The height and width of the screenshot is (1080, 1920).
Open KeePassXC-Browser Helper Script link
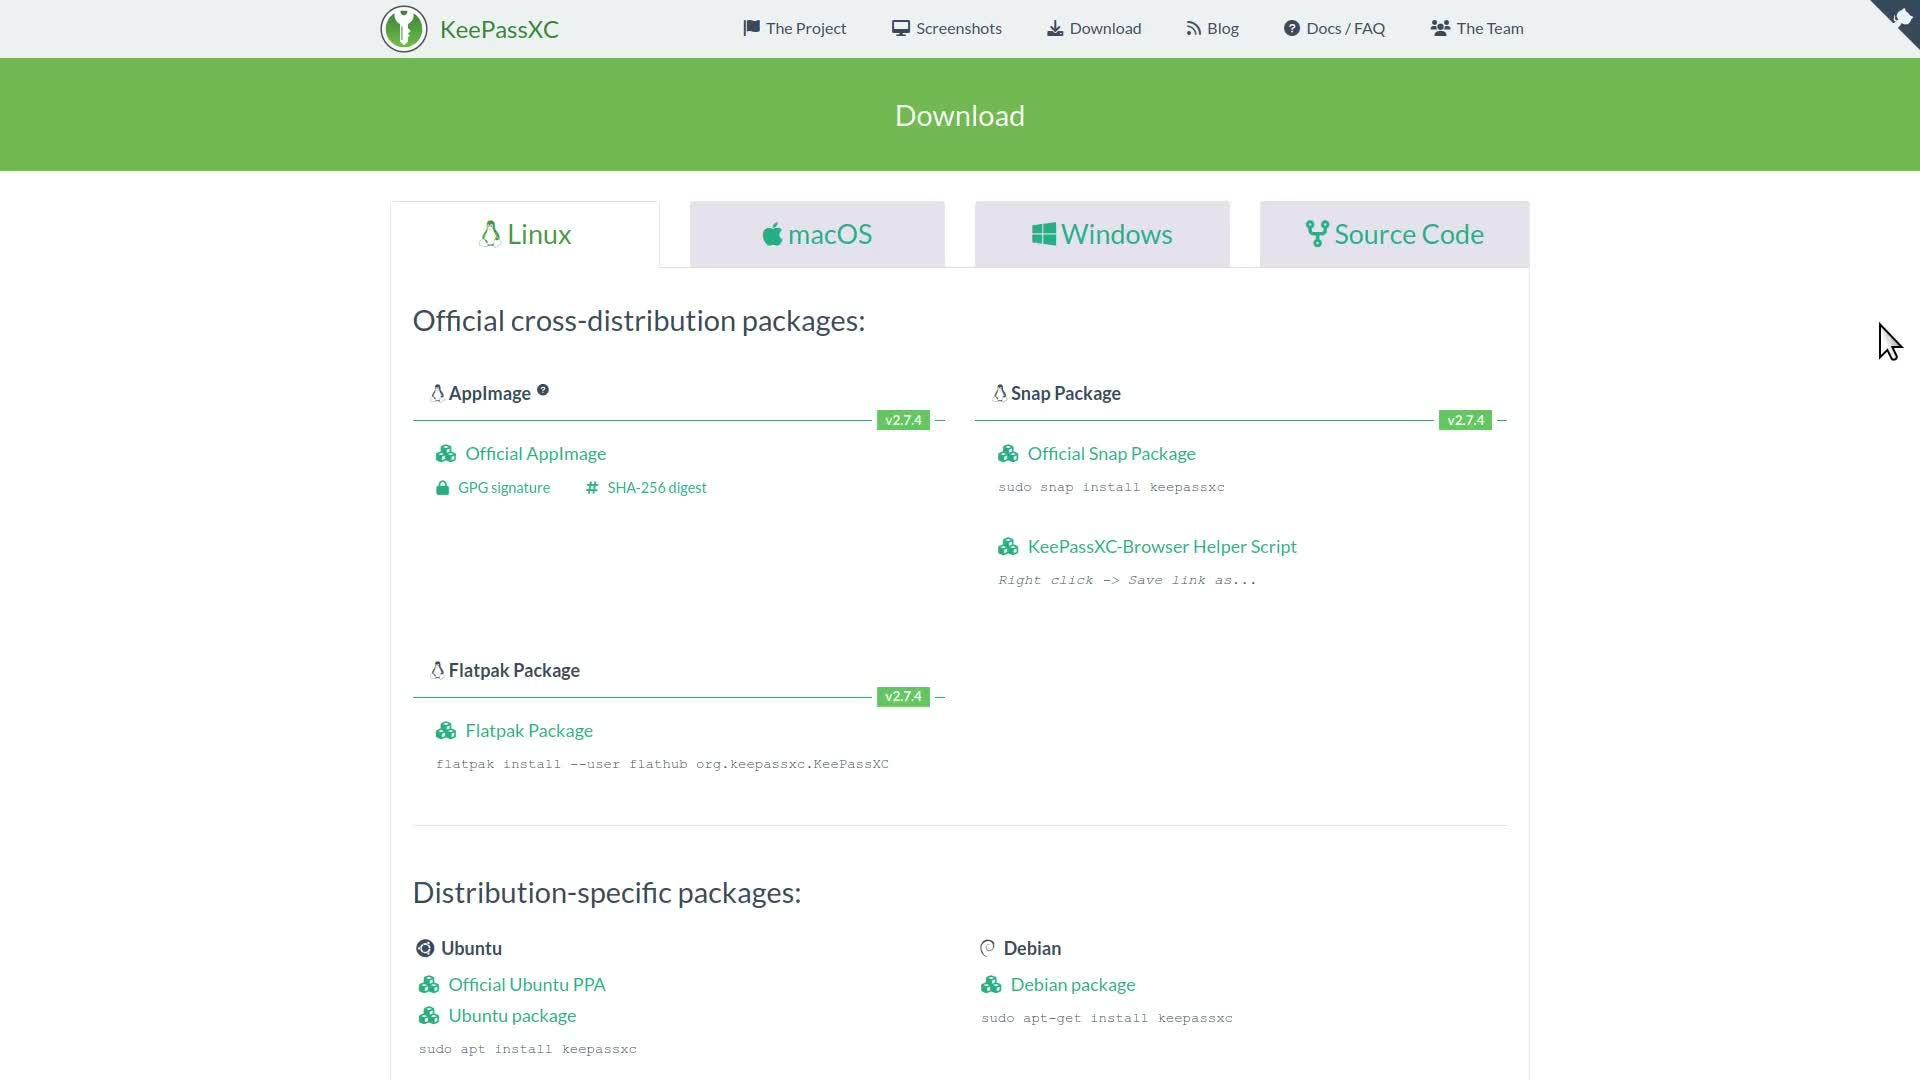tap(1162, 547)
